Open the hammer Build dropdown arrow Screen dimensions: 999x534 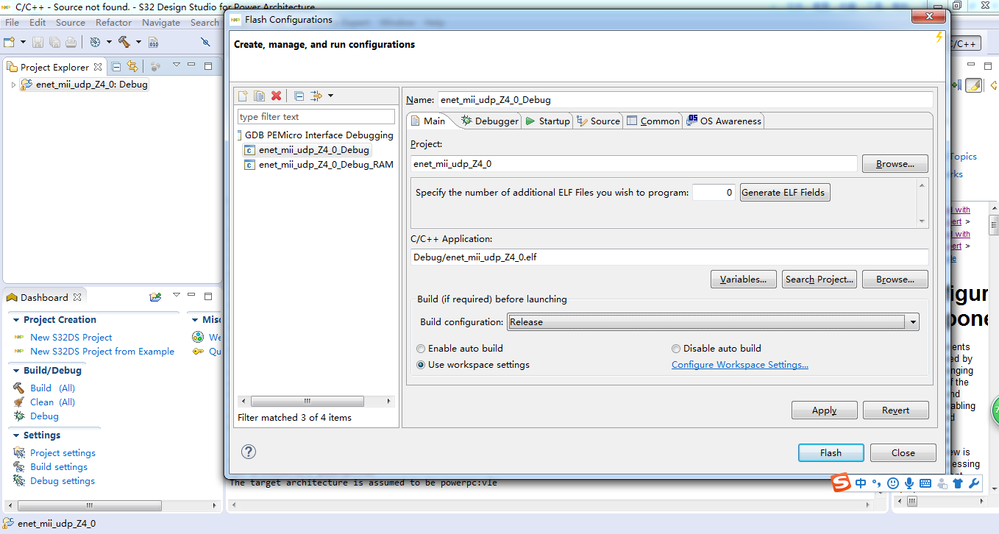click(138, 42)
